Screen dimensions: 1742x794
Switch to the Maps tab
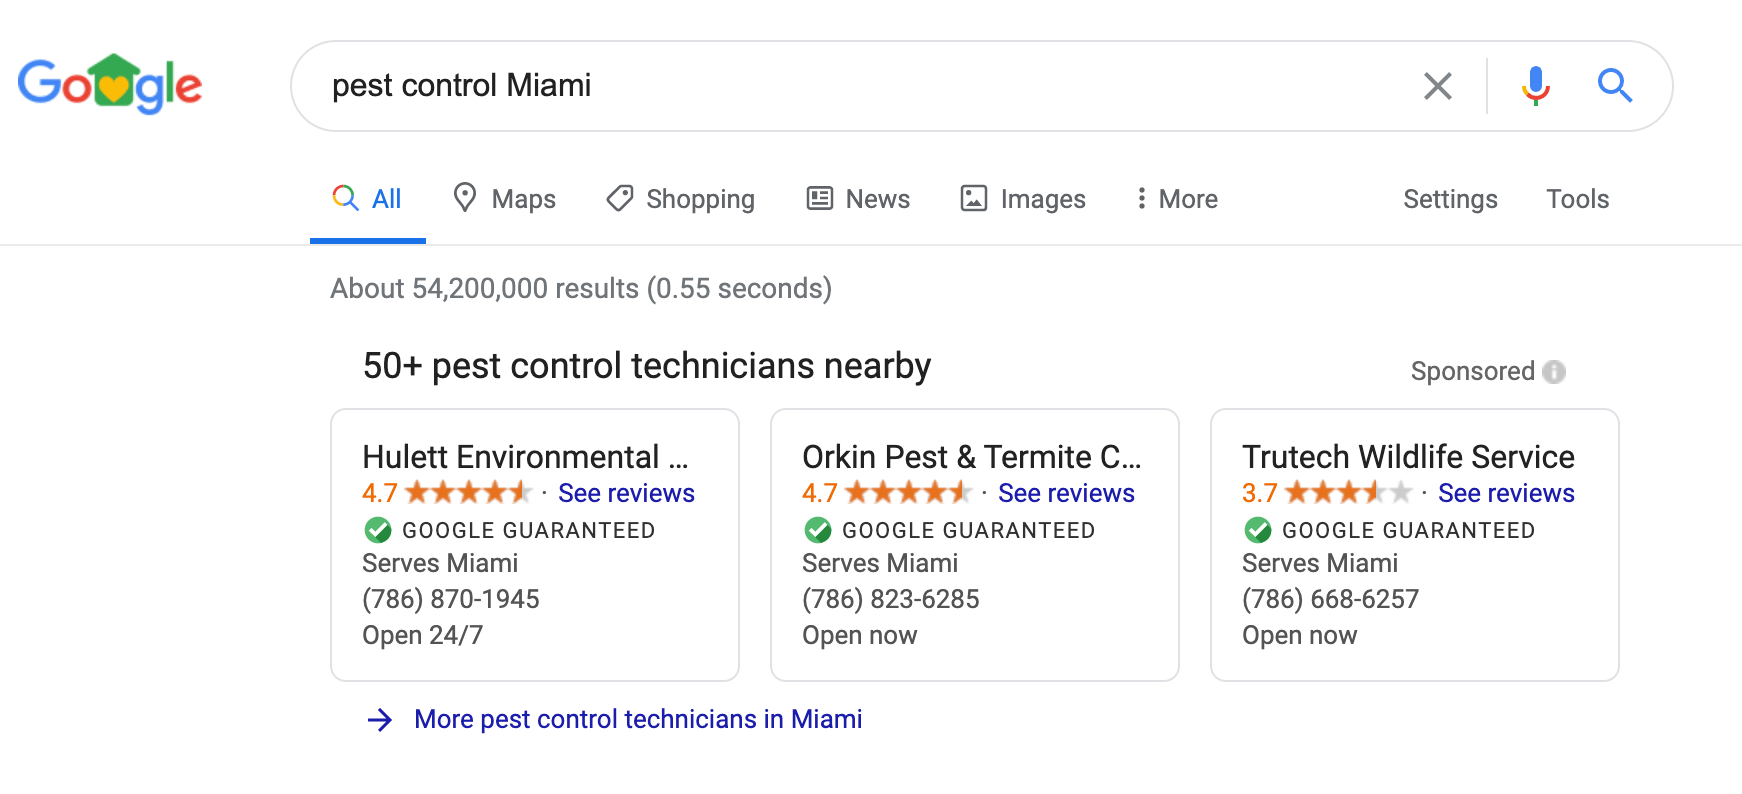(x=504, y=199)
